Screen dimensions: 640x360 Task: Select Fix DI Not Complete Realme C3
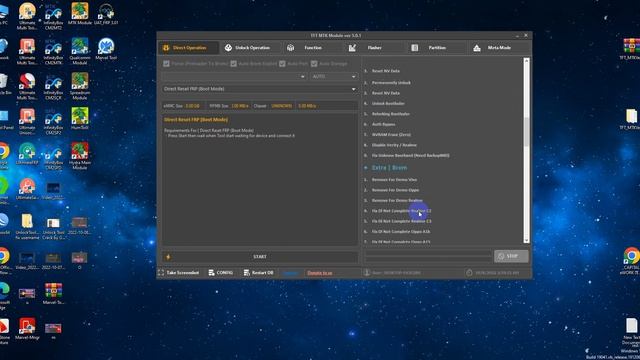pos(401,221)
